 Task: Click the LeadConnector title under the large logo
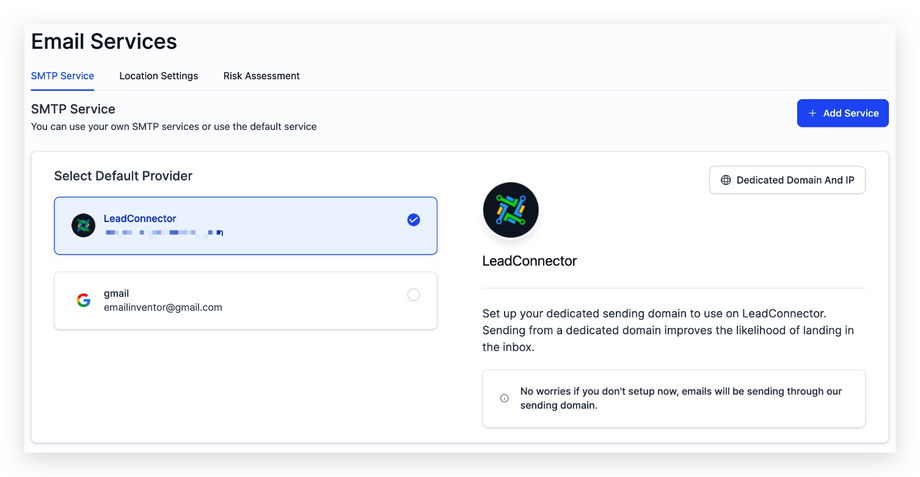(529, 261)
